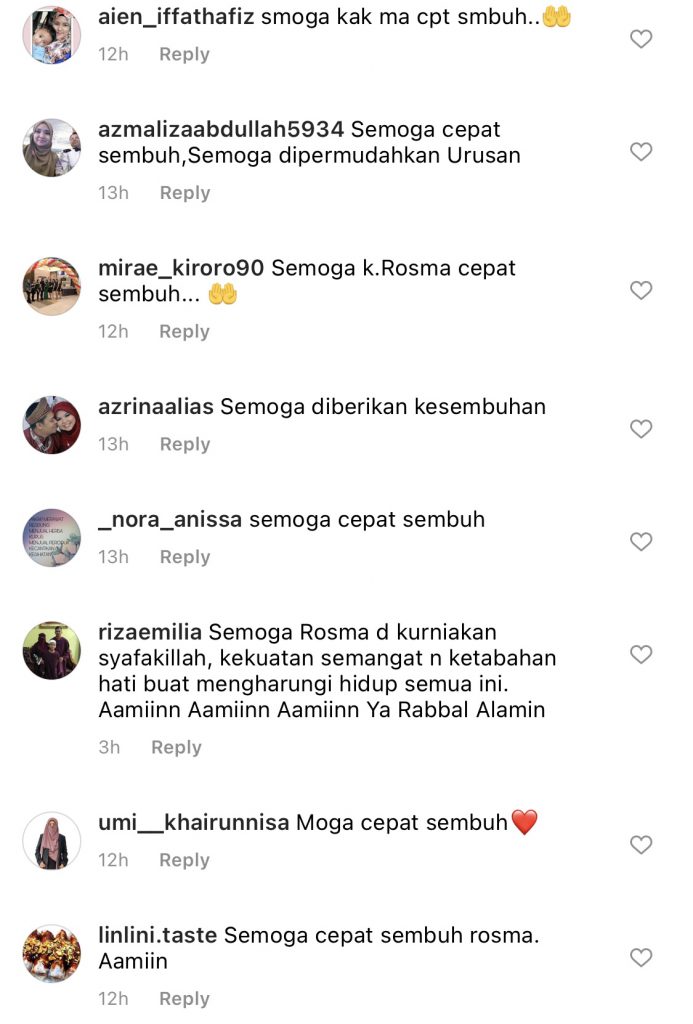Like umi__khairunnisa's comment
The width and height of the screenshot is (693, 1024).
point(641,844)
